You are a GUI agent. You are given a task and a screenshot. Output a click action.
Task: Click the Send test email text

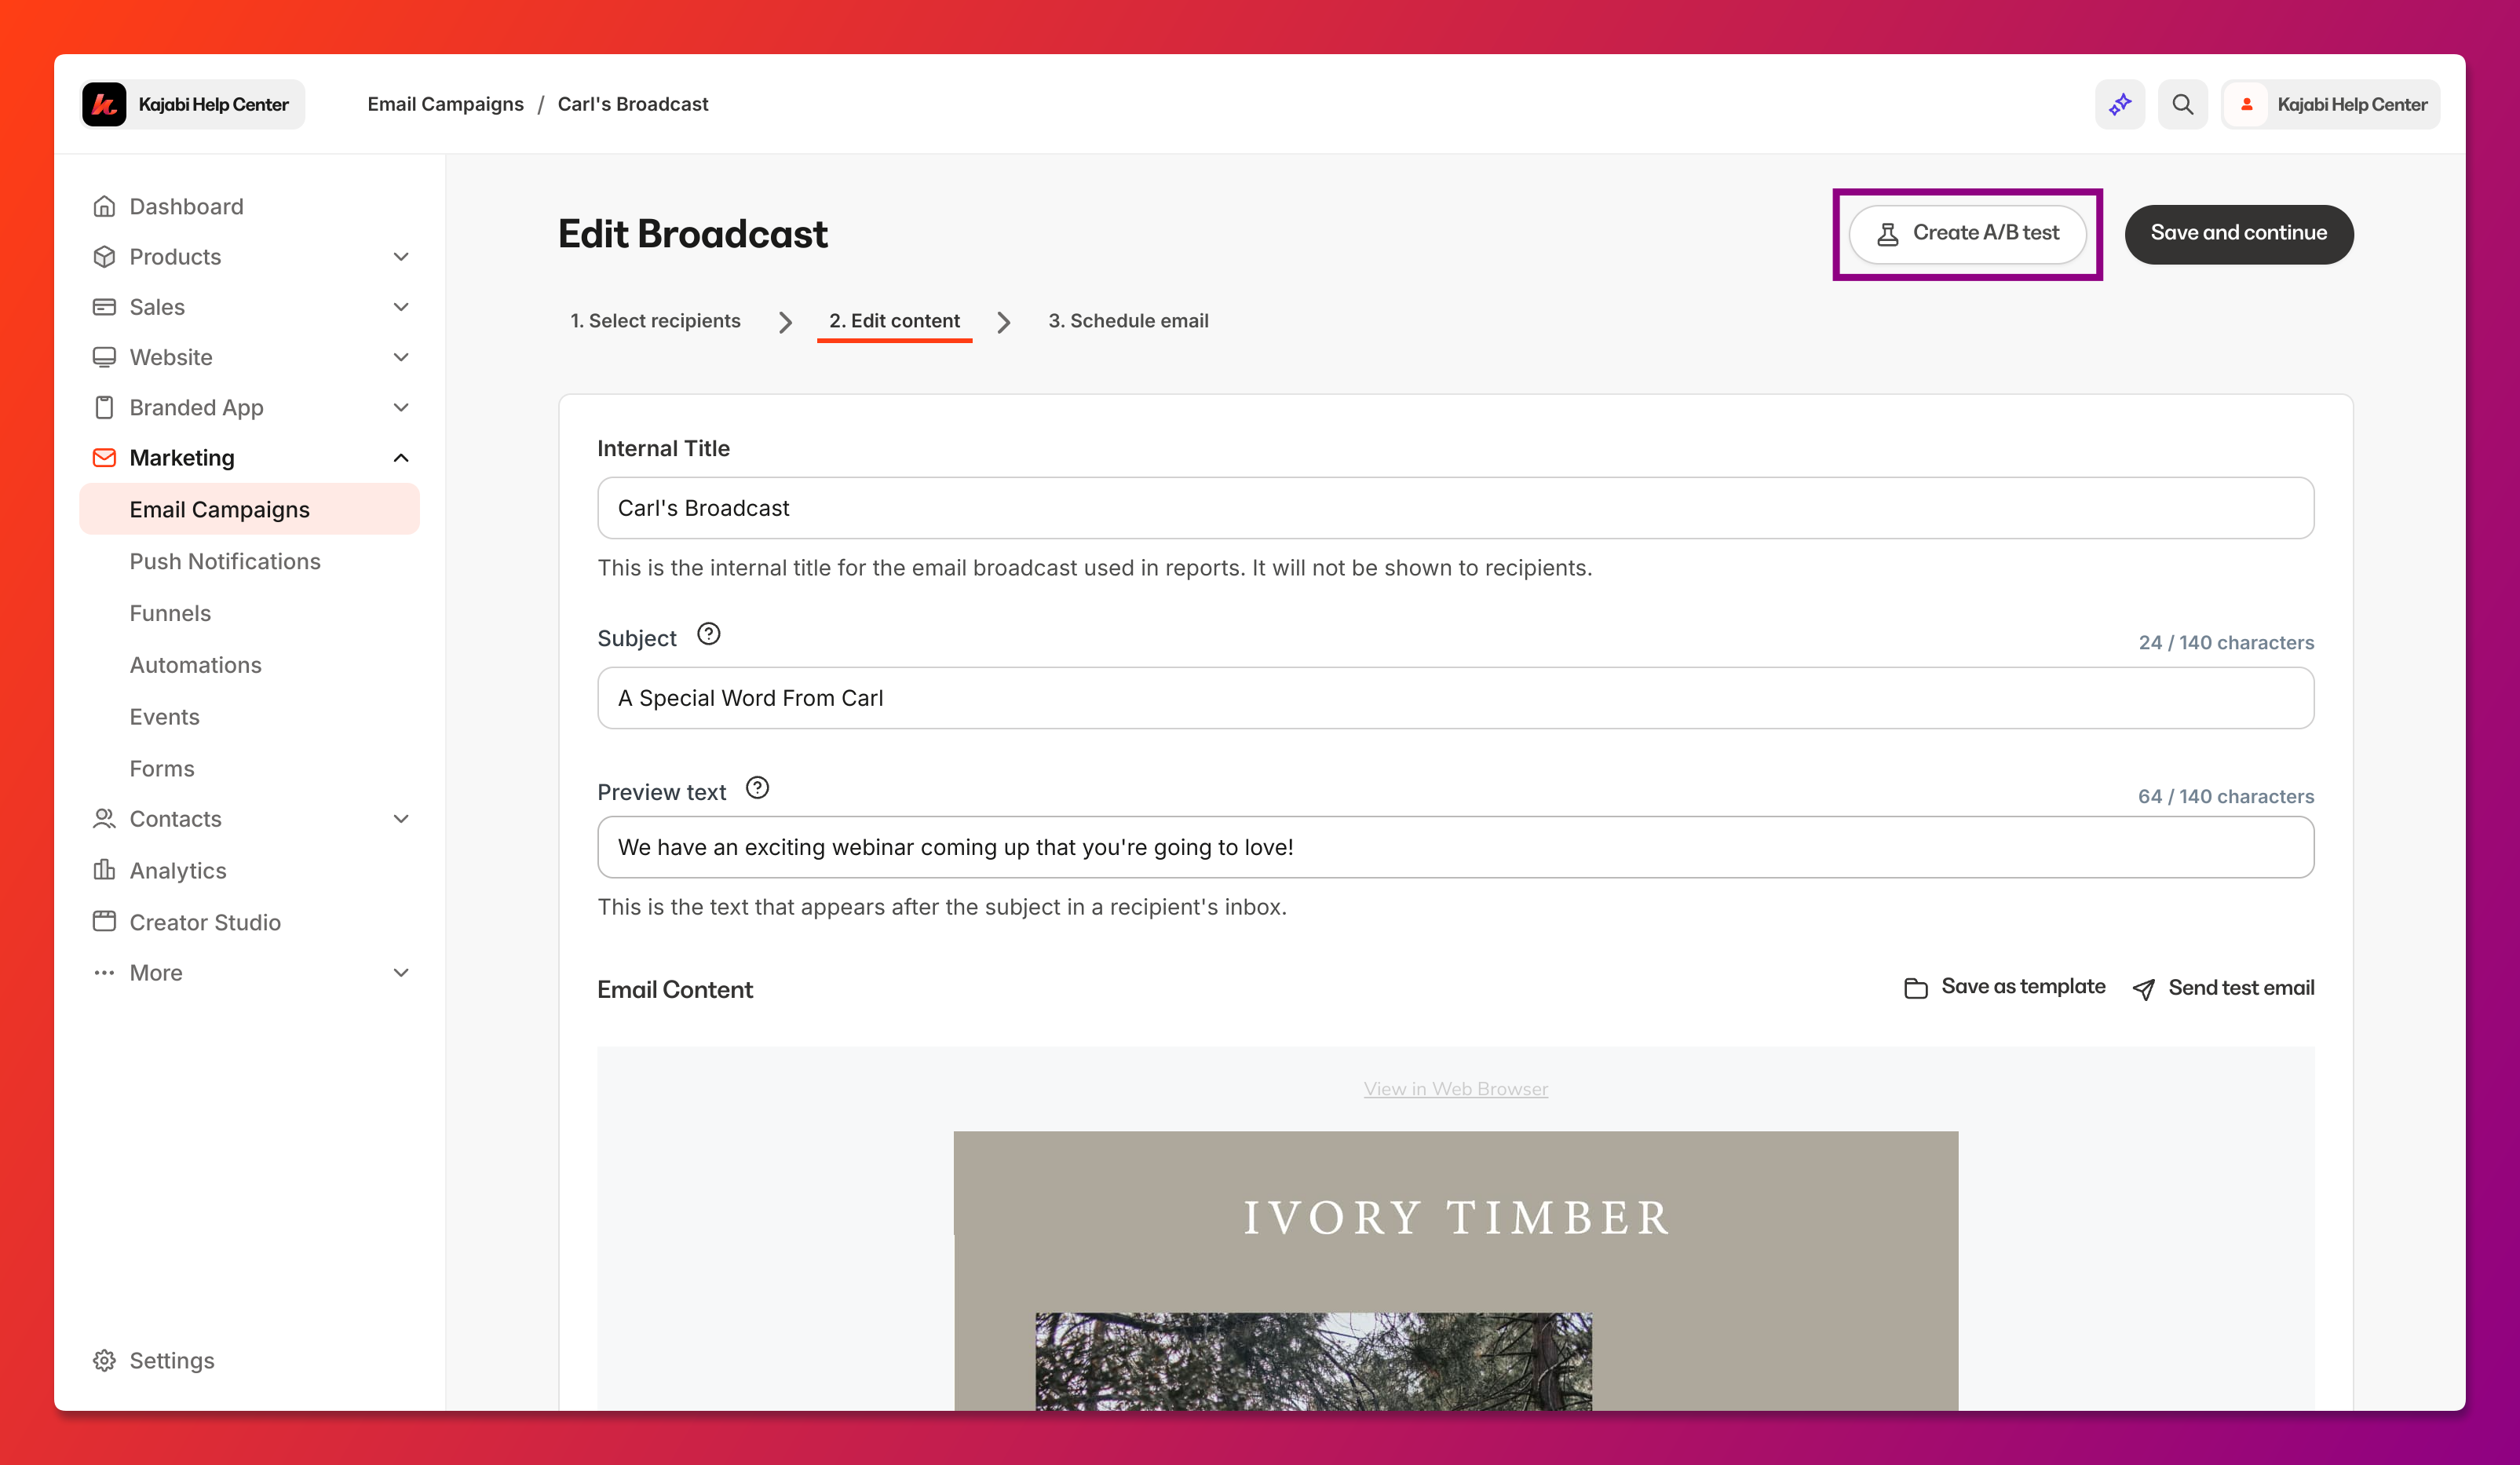click(x=2241, y=988)
